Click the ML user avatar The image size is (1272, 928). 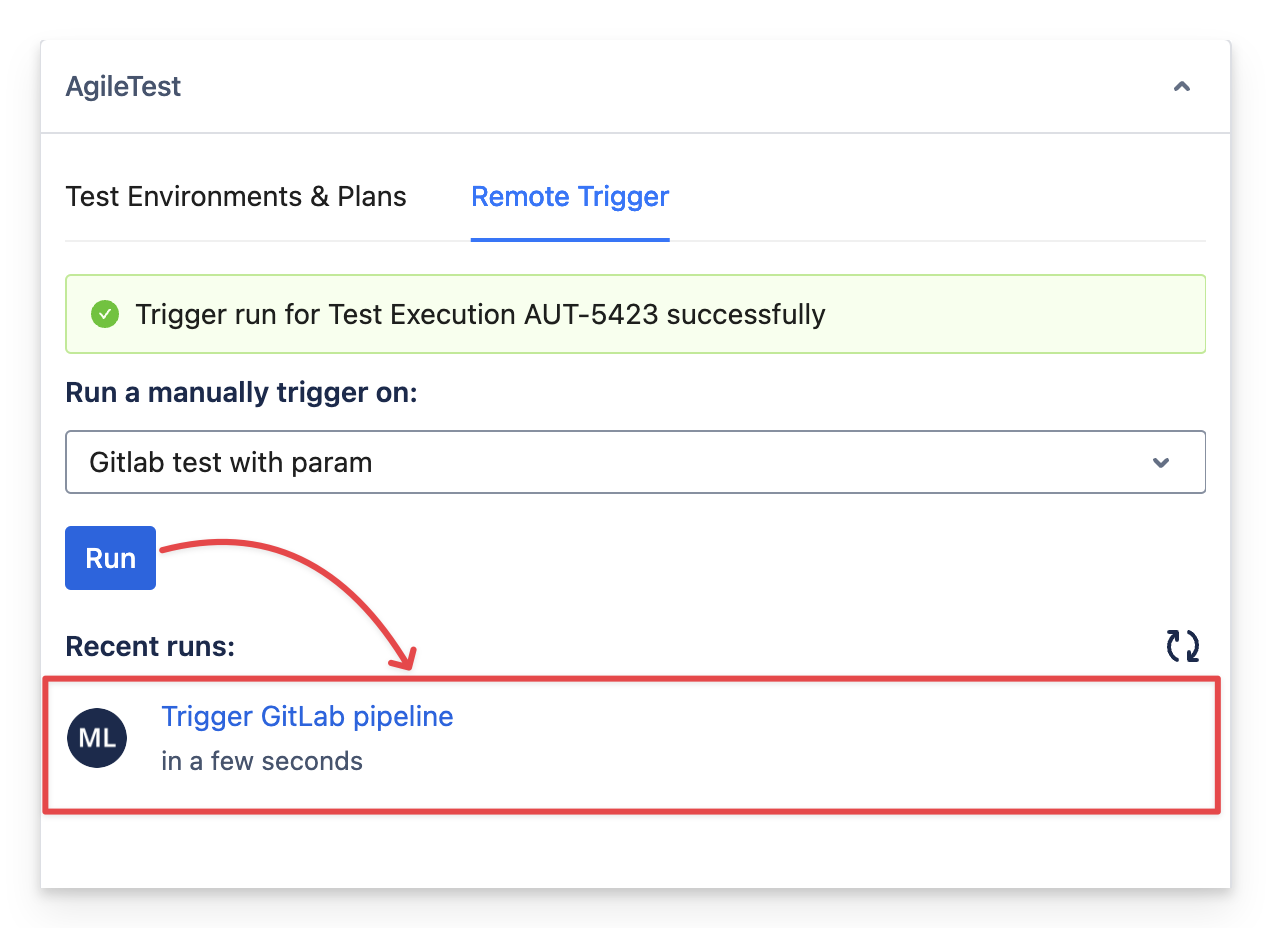tap(97, 739)
